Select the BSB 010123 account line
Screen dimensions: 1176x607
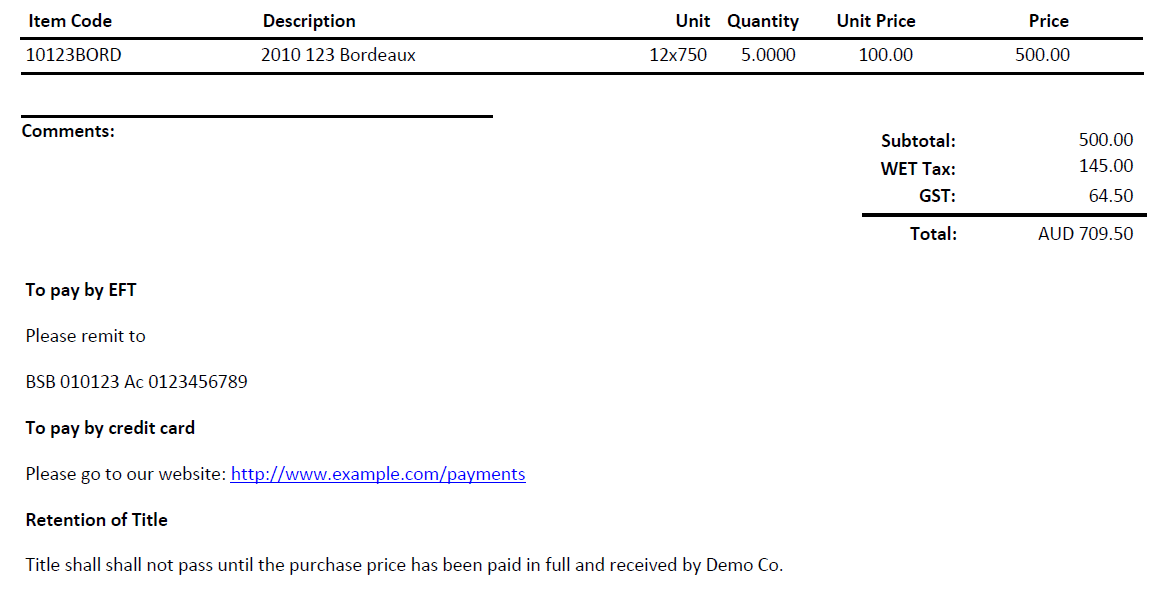point(136,382)
